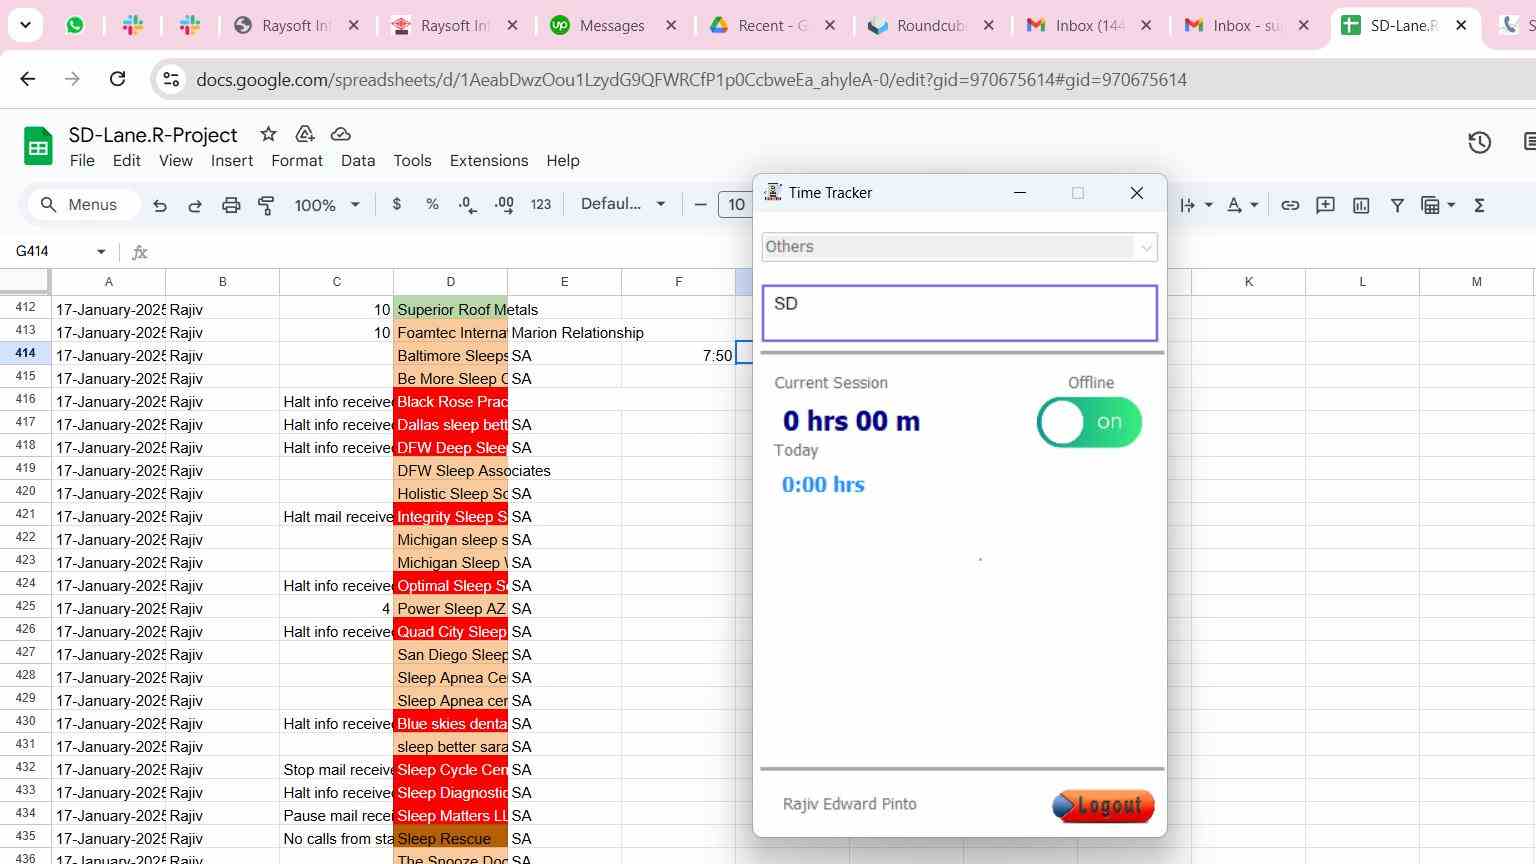The image size is (1536, 864).
Task: Click the move to folder icon
Action: [305, 134]
